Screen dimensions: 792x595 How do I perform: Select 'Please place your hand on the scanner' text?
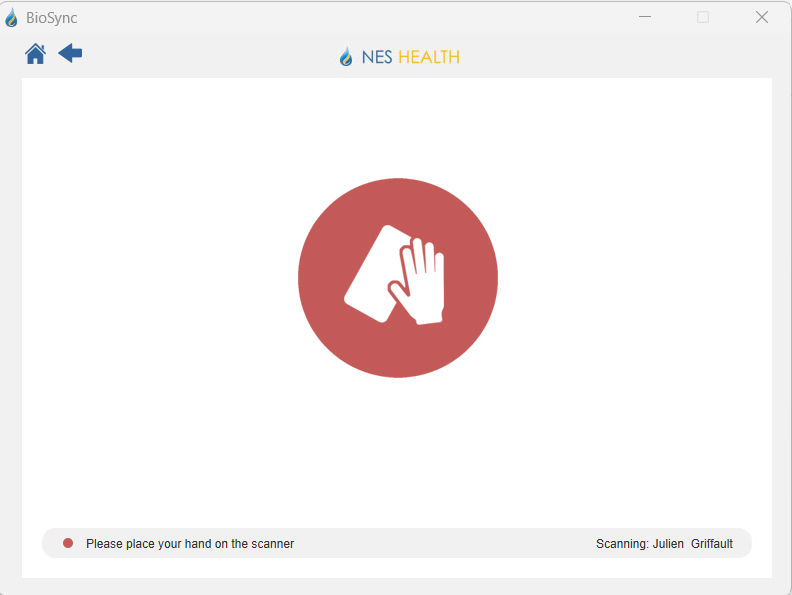point(190,543)
